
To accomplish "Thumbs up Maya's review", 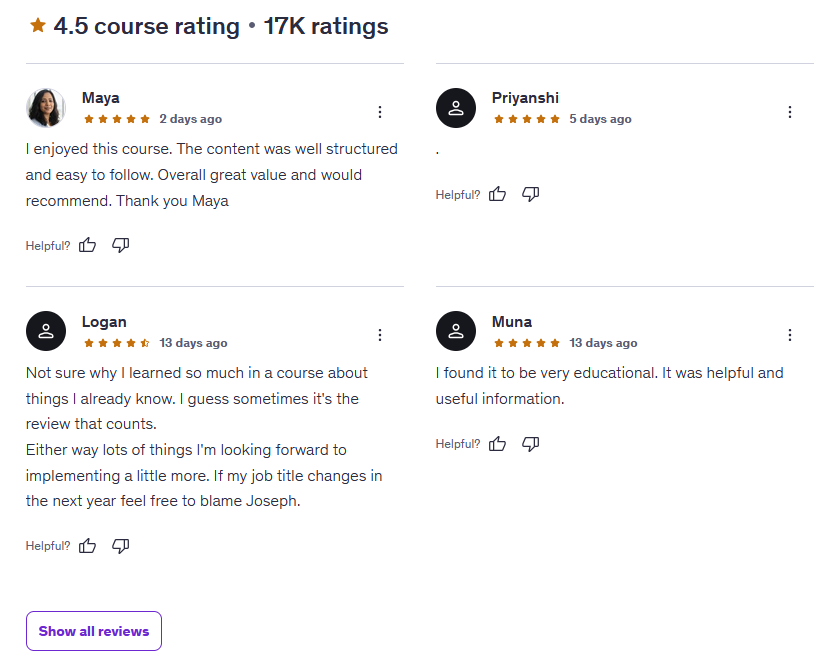I will (x=88, y=245).
